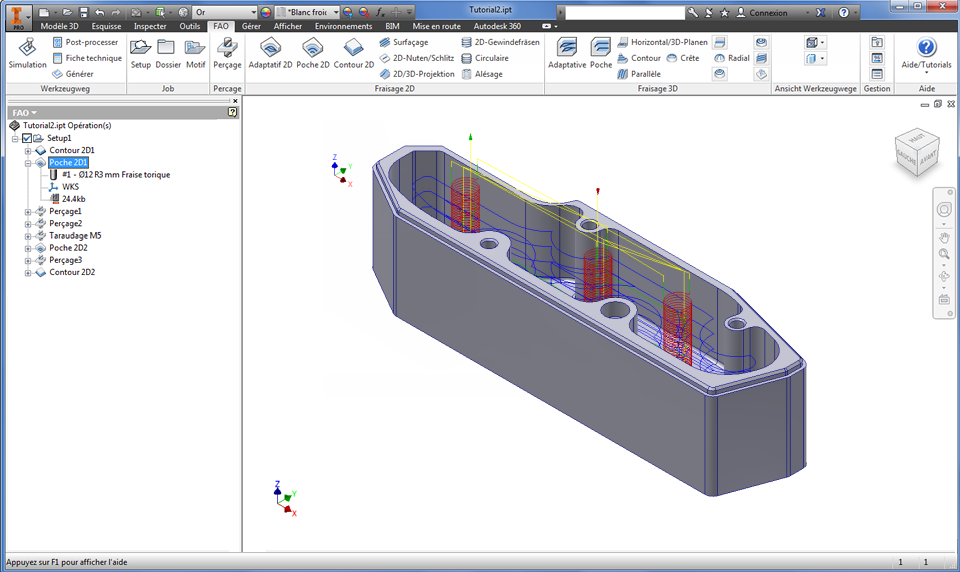Expand Poche 2D2 tree node
The image size is (960, 572).
point(28,249)
